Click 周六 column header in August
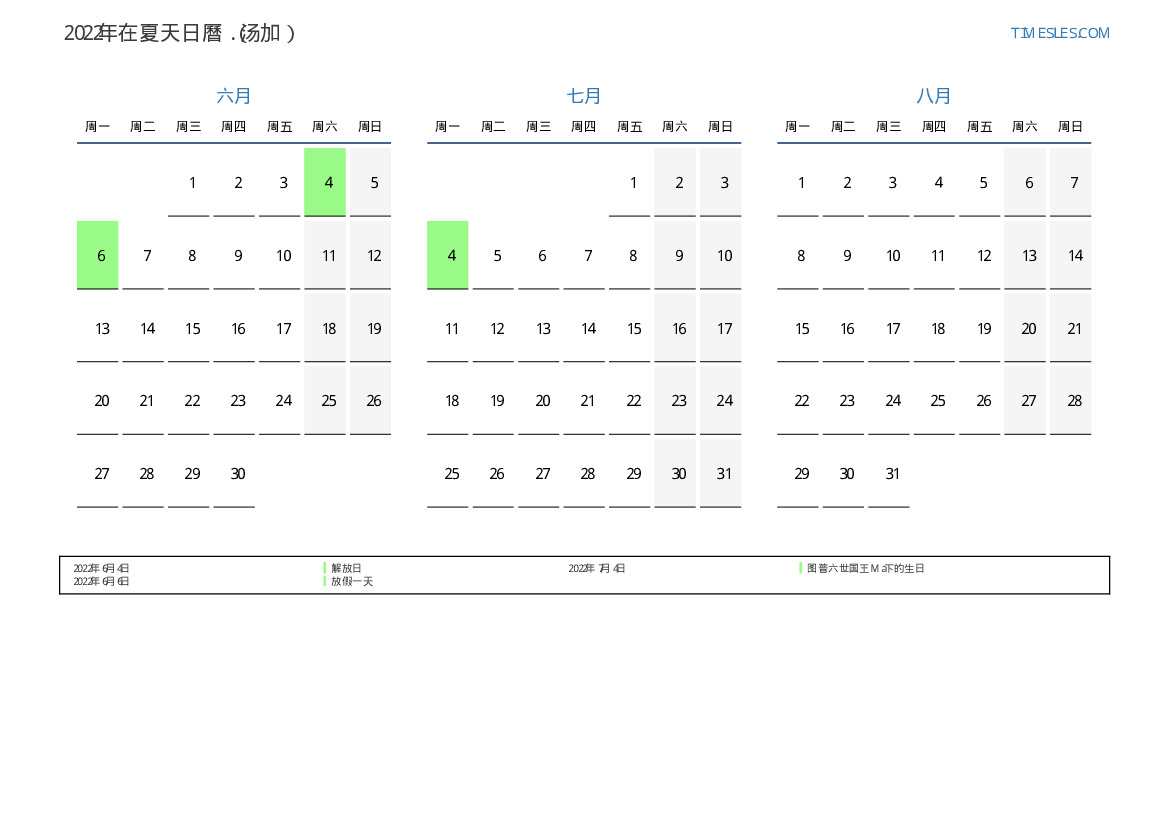The image size is (1169, 827). click(1025, 127)
